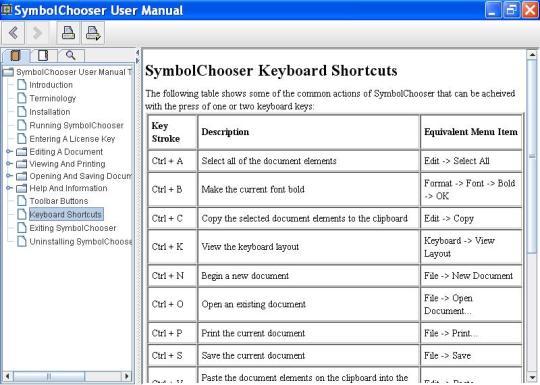Click 'File -> Save' cell
Viewport: 540px width, 385px height.
click(x=471, y=355)
